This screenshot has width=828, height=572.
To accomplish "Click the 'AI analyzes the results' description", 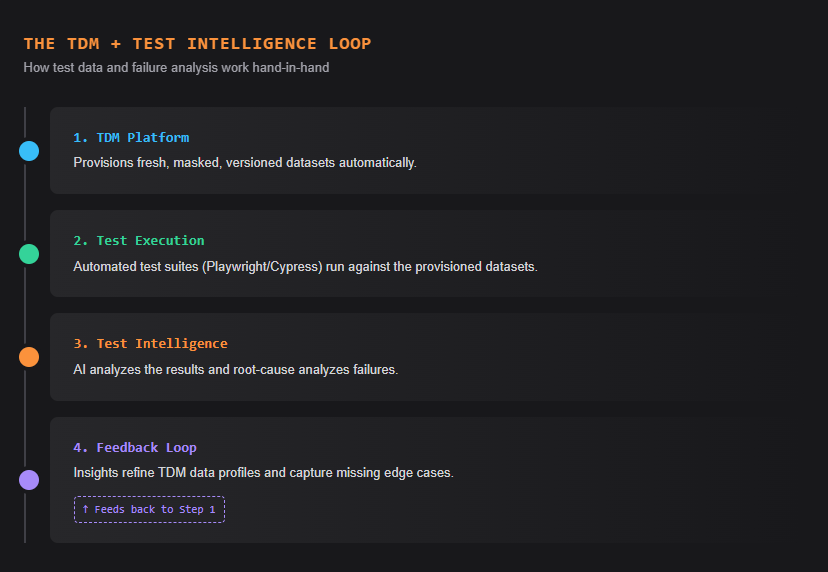I will click(x=235, y=369).
